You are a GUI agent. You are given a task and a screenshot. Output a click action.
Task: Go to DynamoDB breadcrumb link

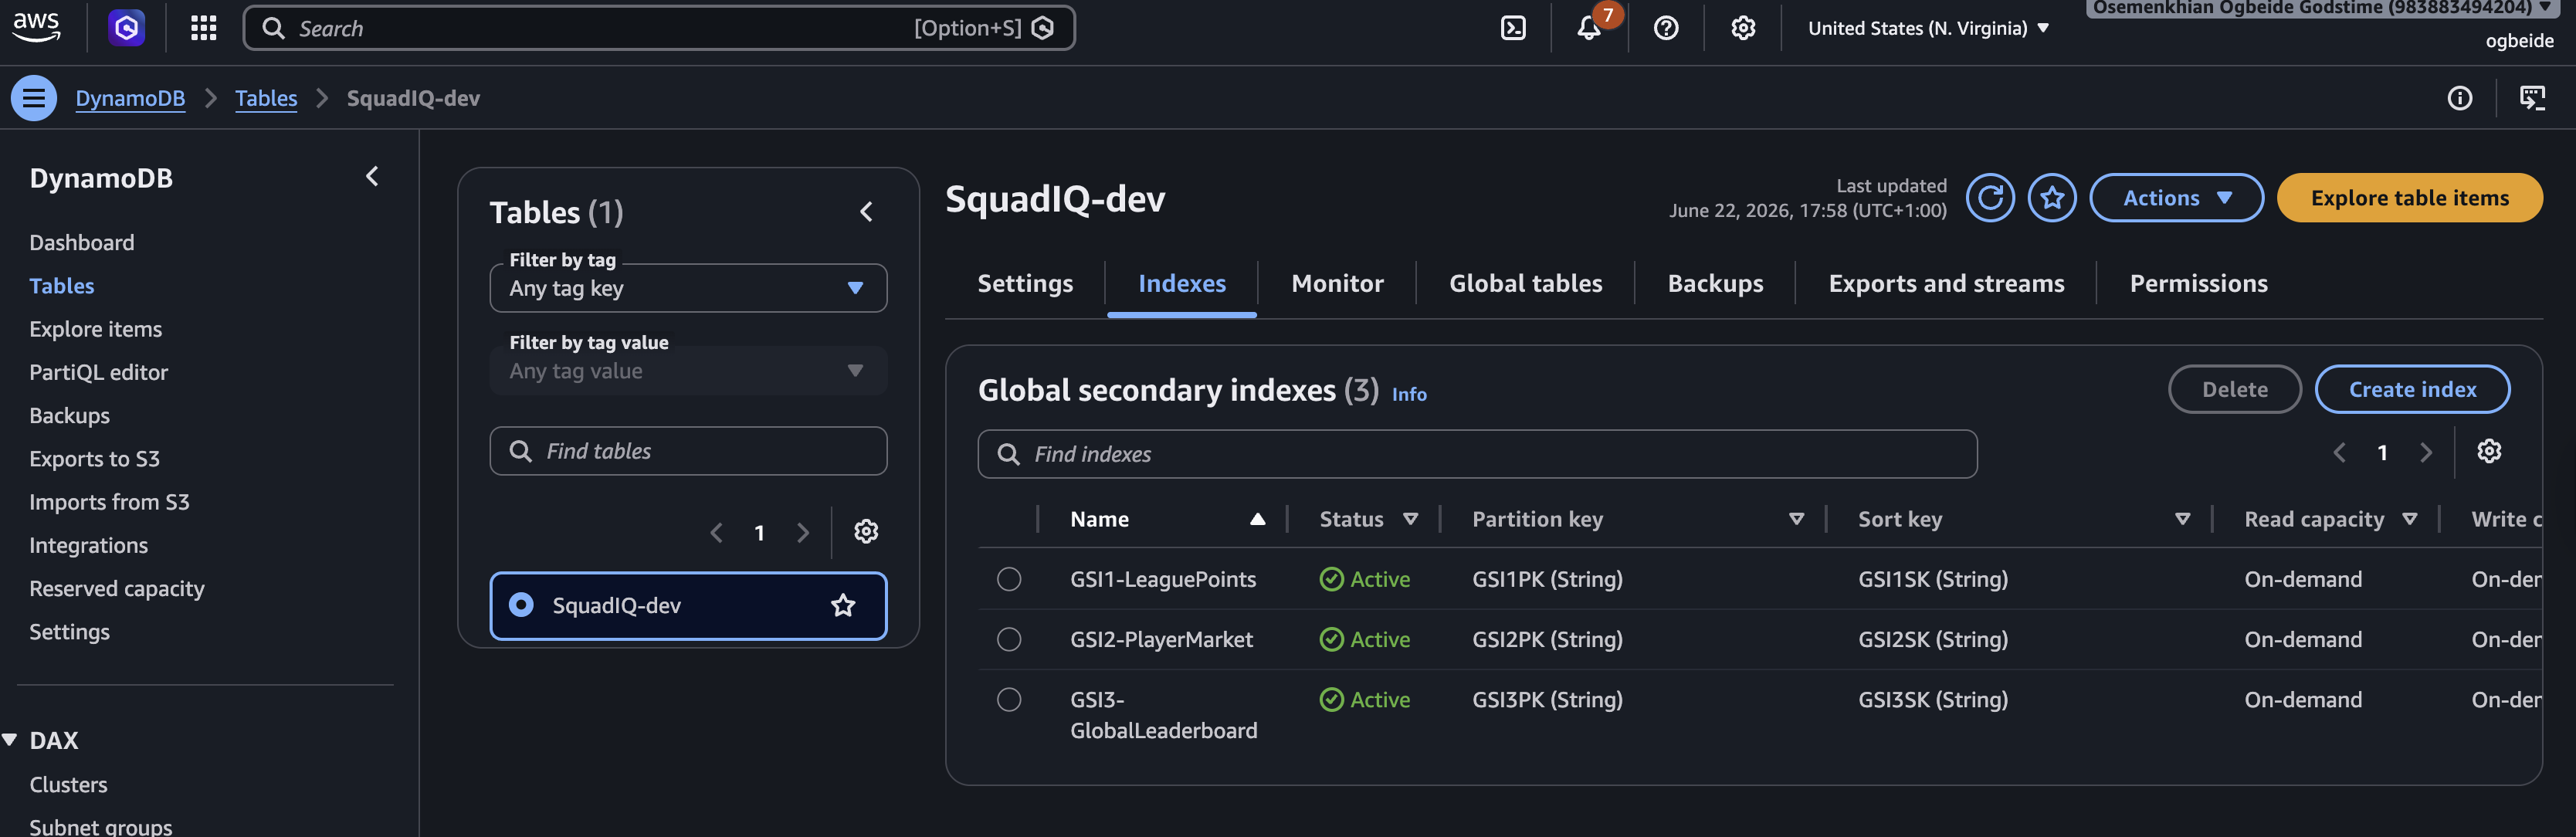130,98
